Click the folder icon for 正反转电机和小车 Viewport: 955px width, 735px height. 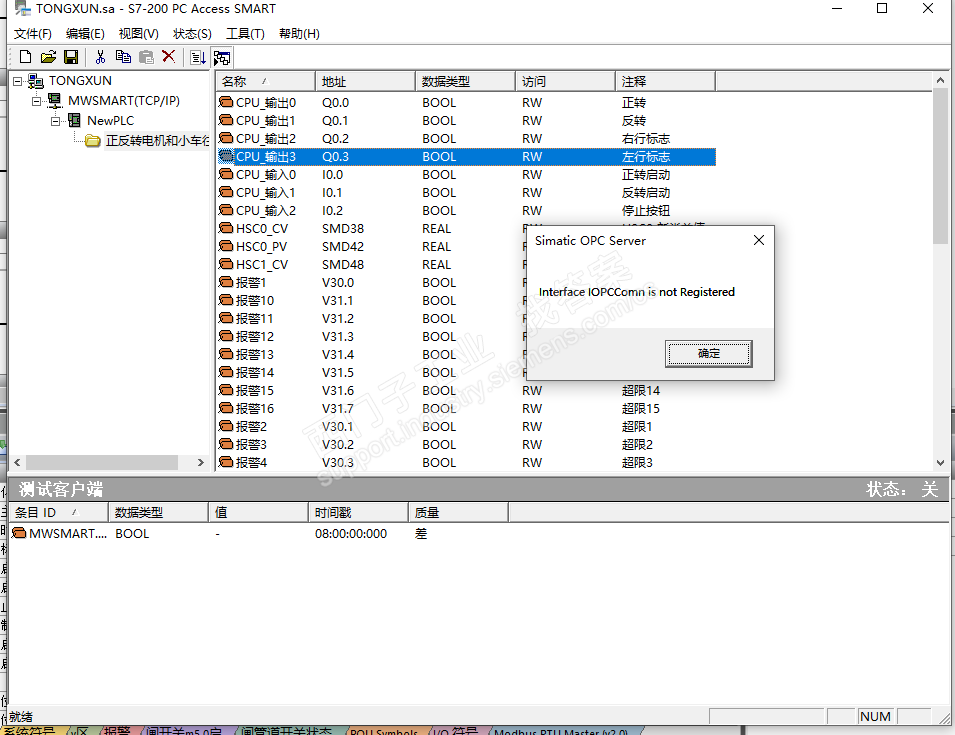pyautogui.click(x=93, y=141)
